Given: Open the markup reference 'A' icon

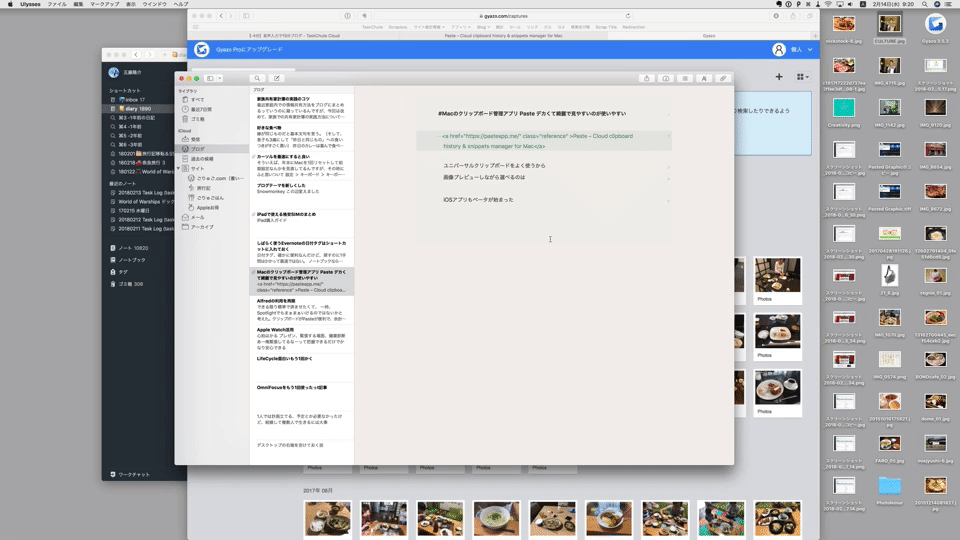Looking at the screenshot, I should 704,78.
